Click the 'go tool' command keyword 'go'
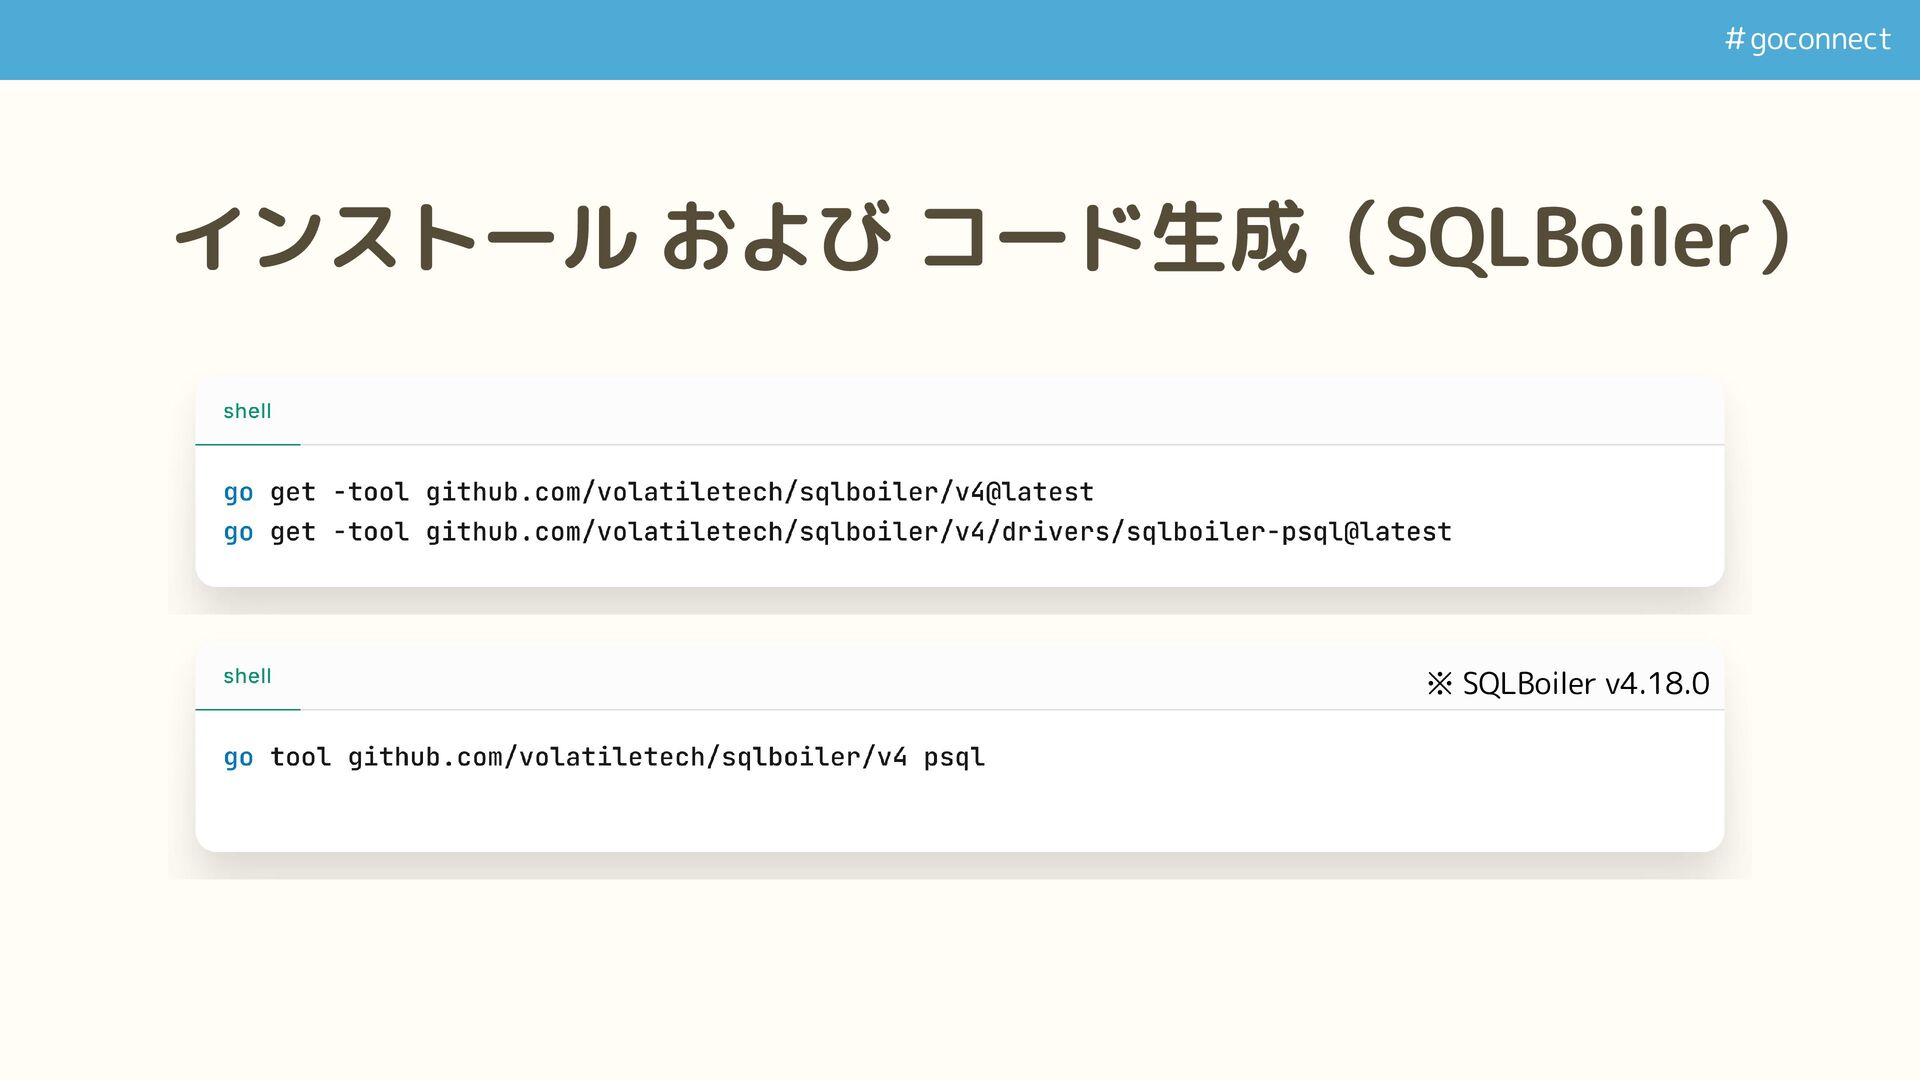This screenshot has width=1920, height=1080. pos(238,757)
